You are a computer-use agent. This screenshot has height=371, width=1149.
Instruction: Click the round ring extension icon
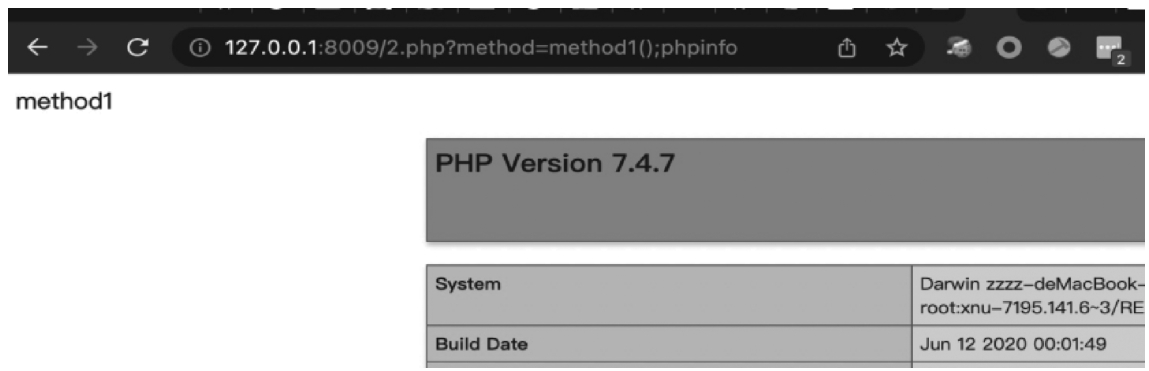click(1009, 48)
